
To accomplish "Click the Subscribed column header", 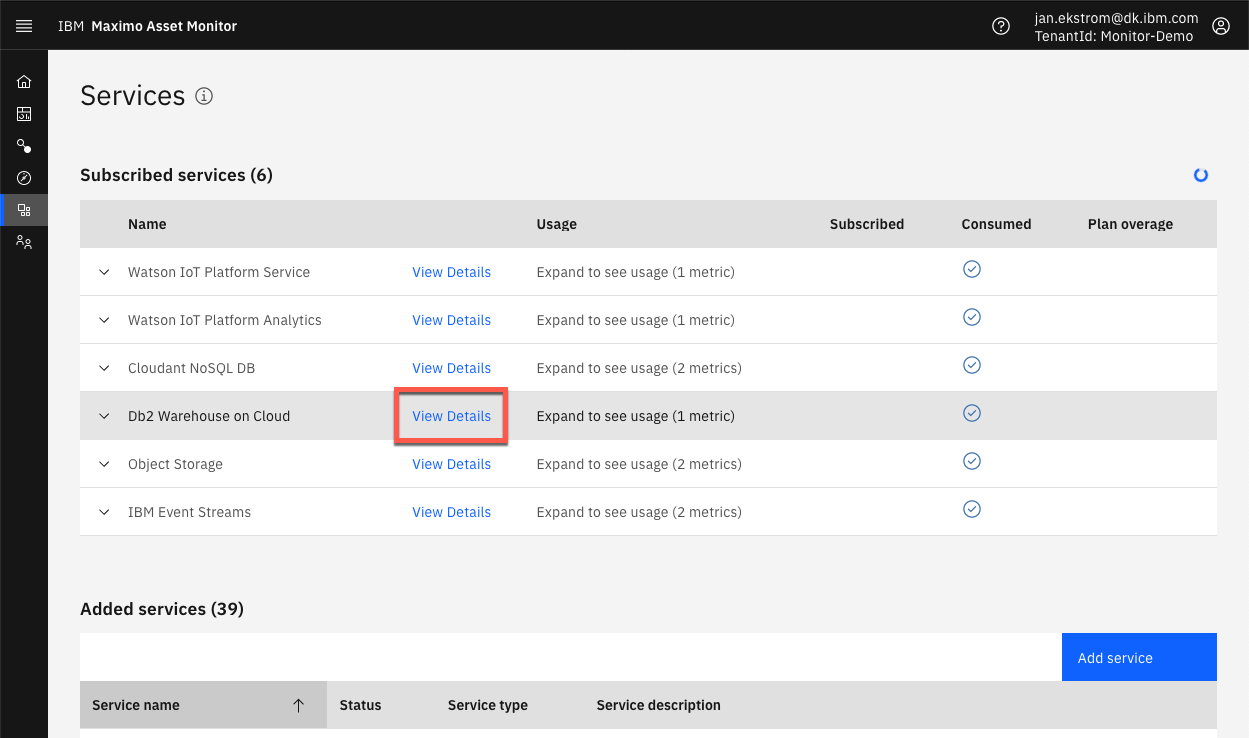I will 866,224.
